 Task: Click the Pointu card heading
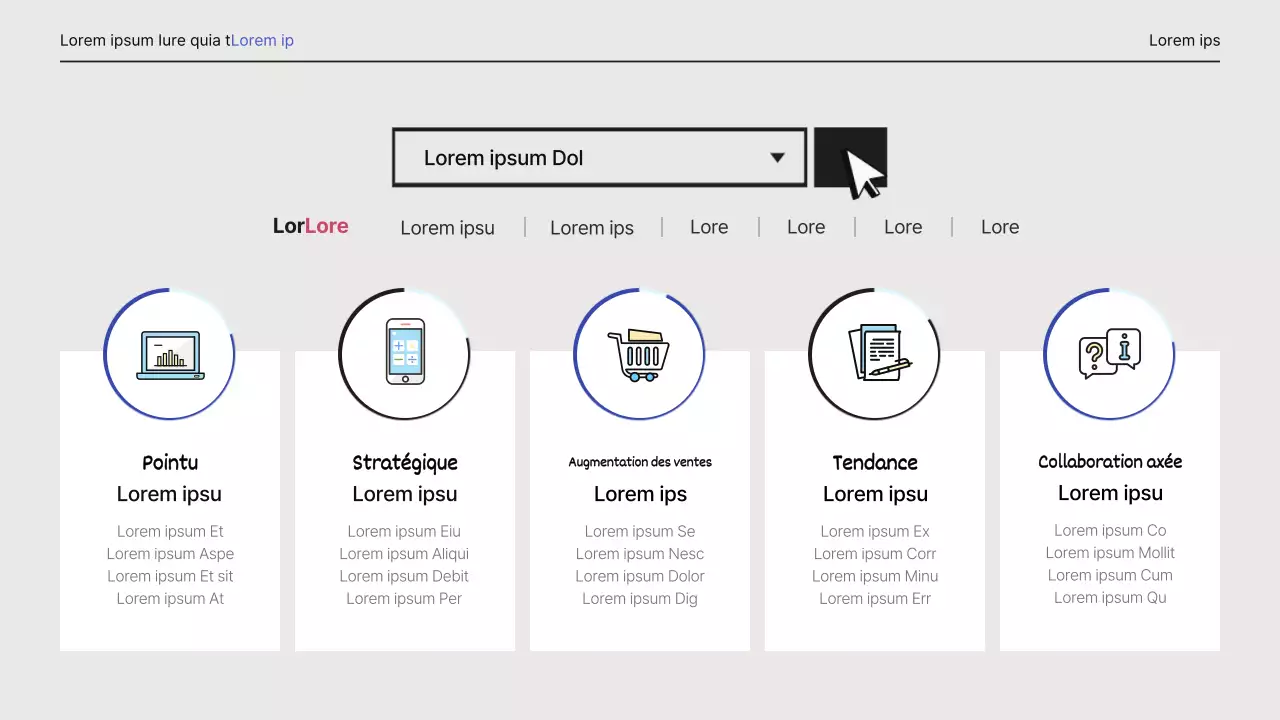(x=170, y=463)
